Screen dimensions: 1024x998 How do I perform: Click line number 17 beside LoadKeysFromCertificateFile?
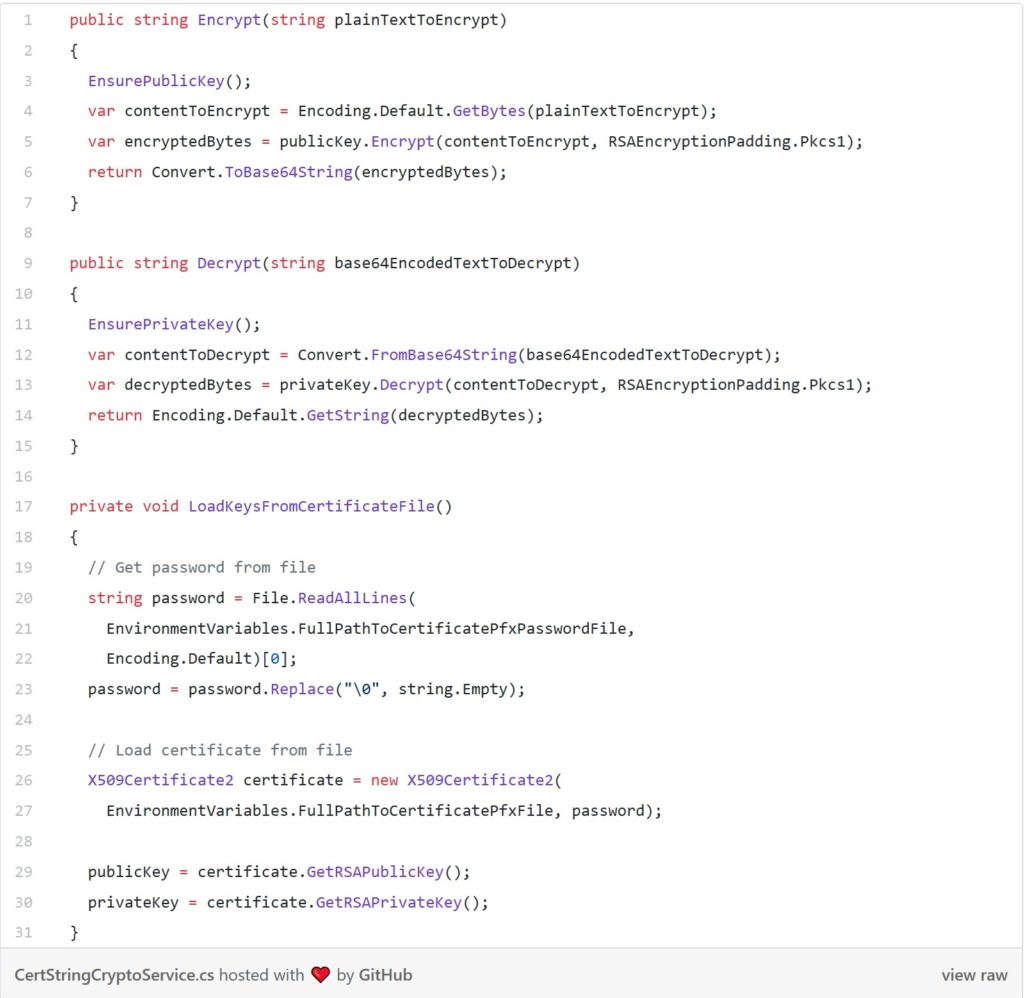pos(25,506)
